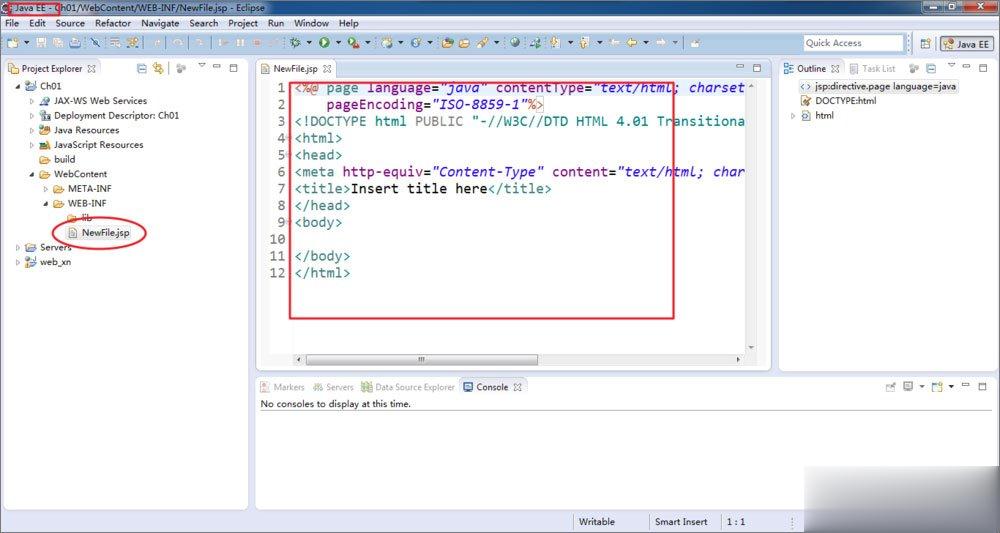Image resolution: width=1000 pixels, height=533 pixels.
Task: Click the Save All toolbar icon
Action: tap(58, 43)
